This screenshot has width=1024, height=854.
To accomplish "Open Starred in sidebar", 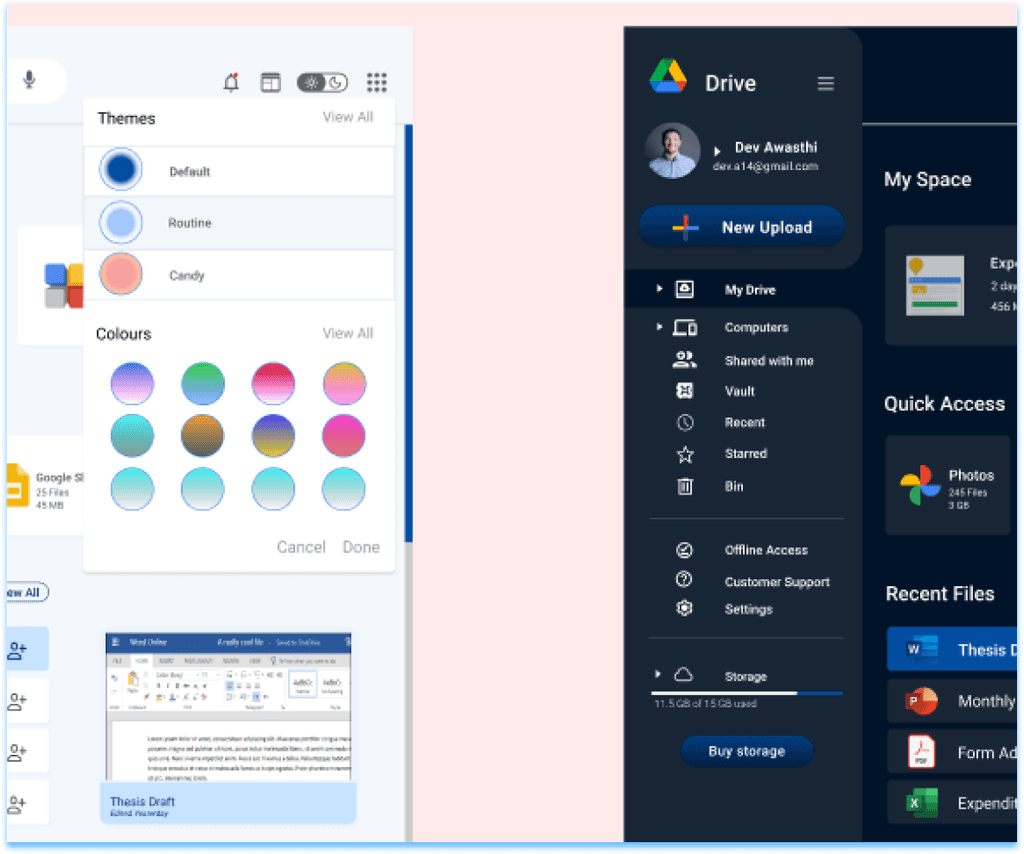I will (x=746, y=453).
